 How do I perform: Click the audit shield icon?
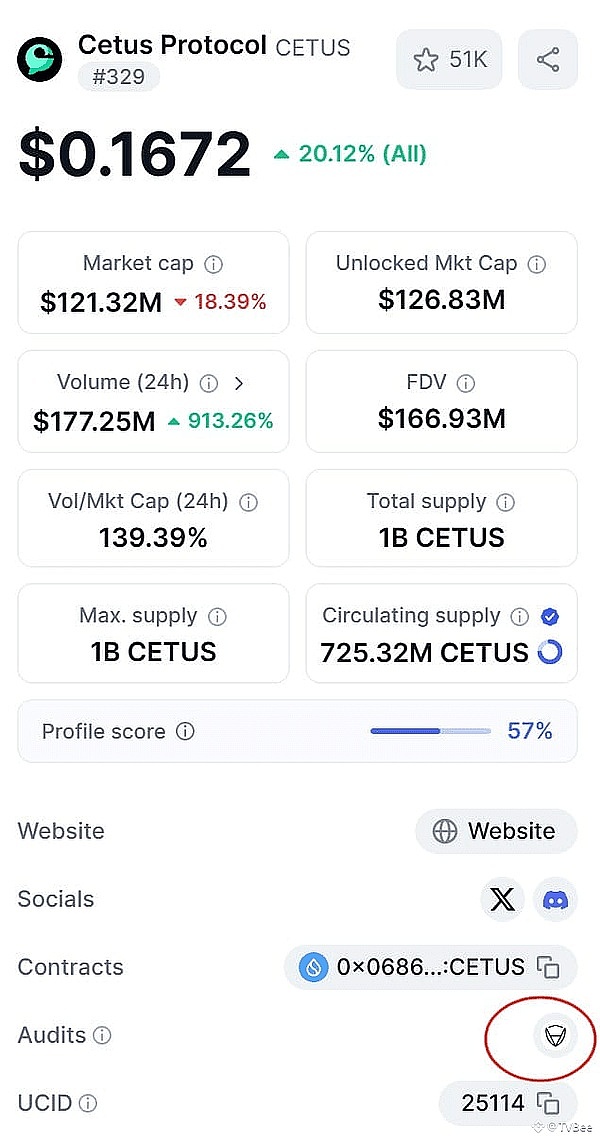click(x=554, y=1035)
